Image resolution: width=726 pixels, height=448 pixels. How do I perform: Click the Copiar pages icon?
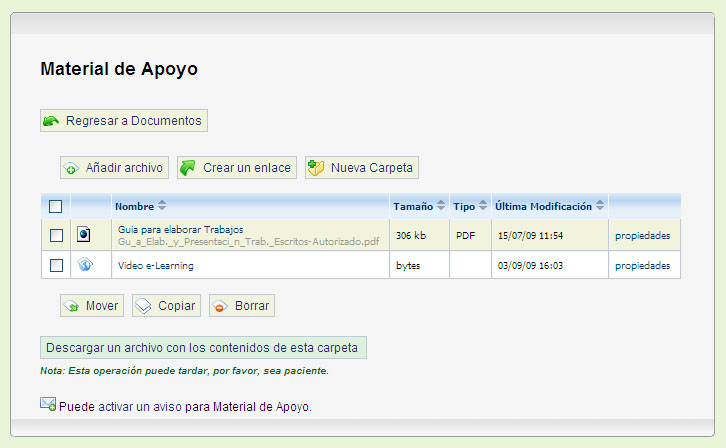pos(143,306)
